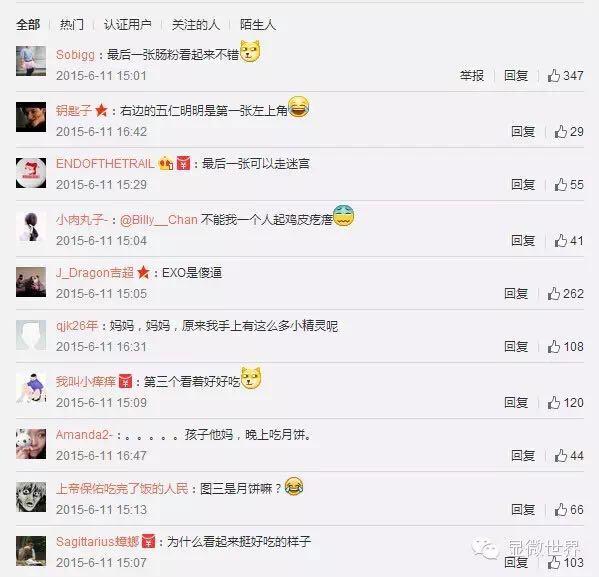Screen dimensions: 599x577
Task: Click thumbs-up icon next to 66
Action: click(561, 509)
